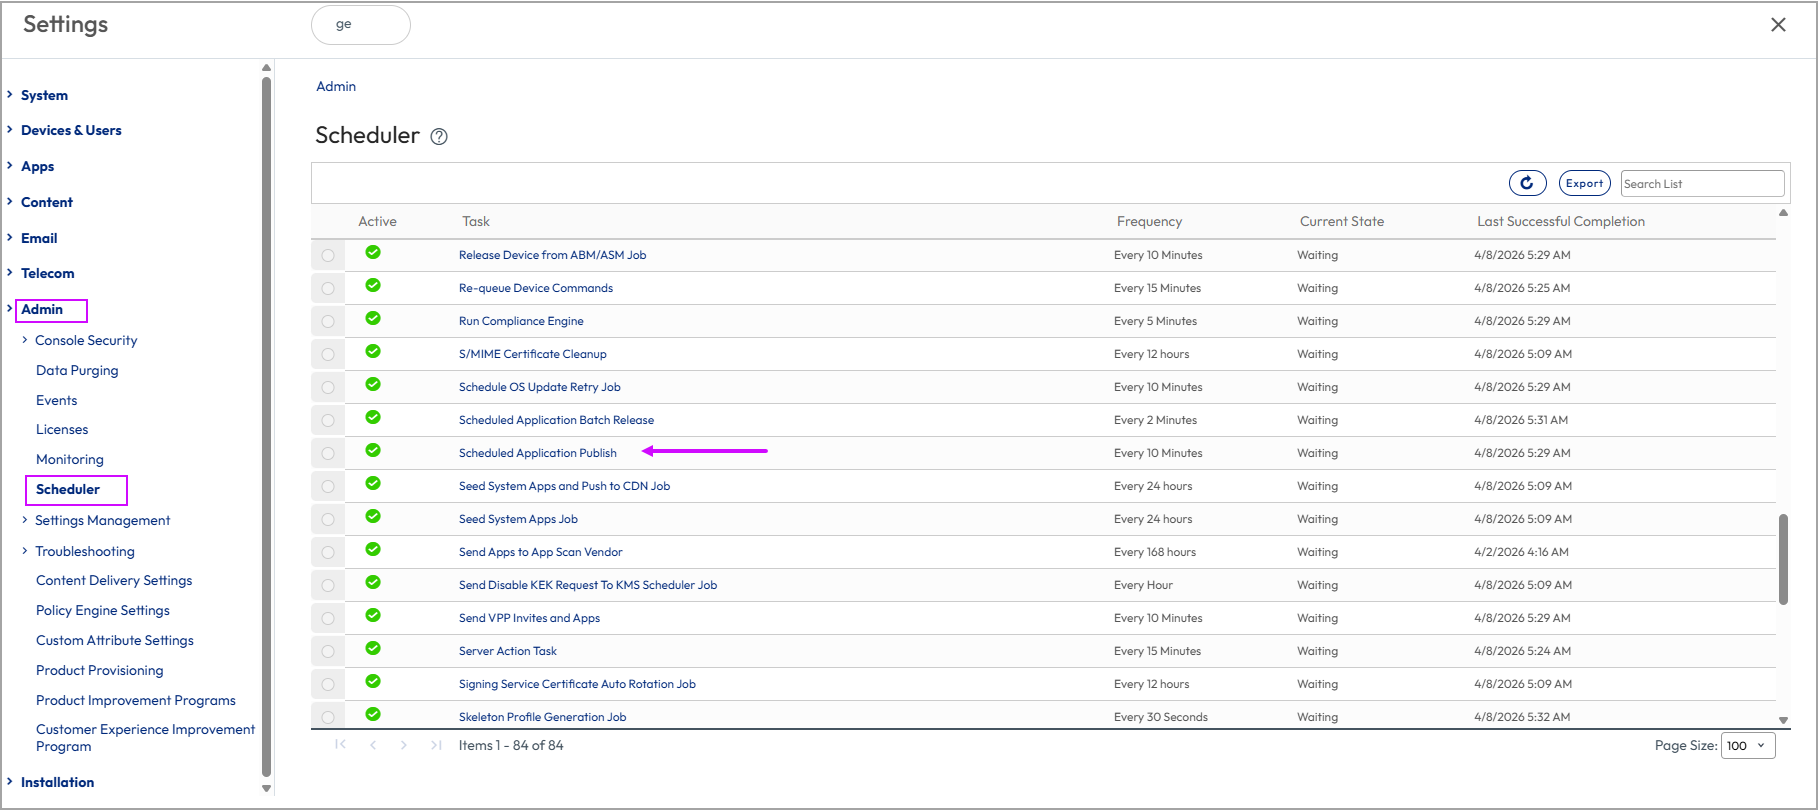Go to first page of list
The height and width of the screenshot is (810, 1818).
click(340, 745)
